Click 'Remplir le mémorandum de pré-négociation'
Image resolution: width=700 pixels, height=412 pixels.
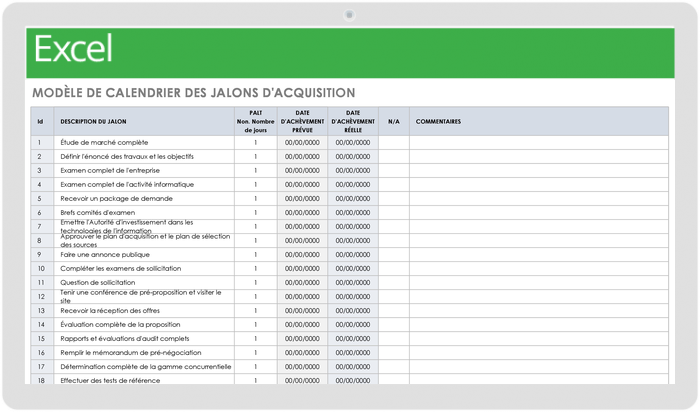pyautogui.click(x=144, y=353)
